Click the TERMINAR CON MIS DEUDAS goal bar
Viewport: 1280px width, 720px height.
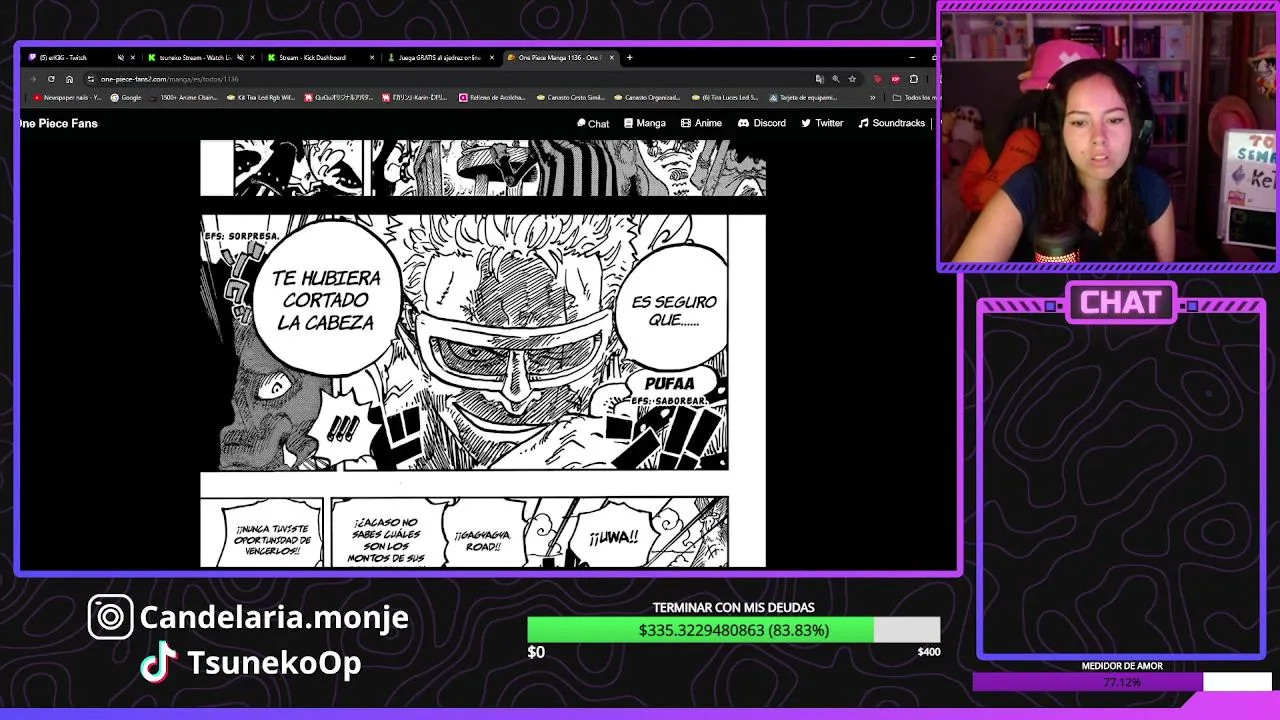point(734,629)
